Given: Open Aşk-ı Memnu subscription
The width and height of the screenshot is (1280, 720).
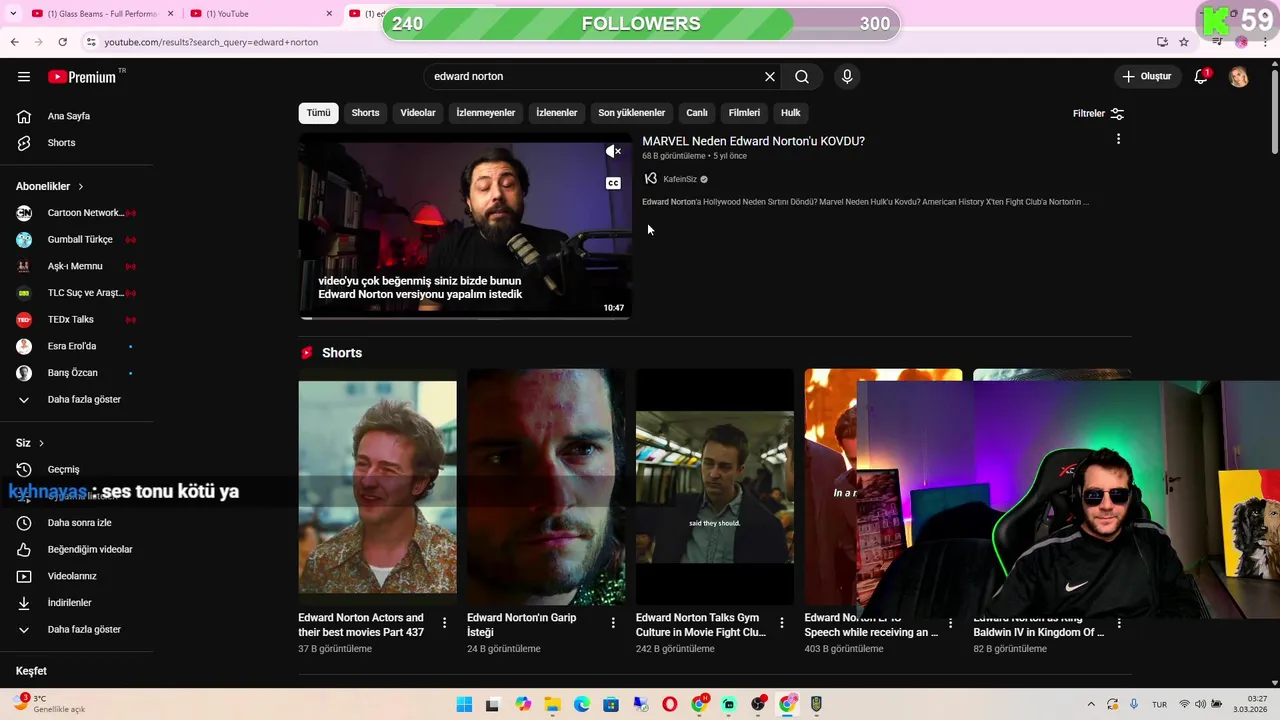Looking at the screenshot, I should coord(77,266).
